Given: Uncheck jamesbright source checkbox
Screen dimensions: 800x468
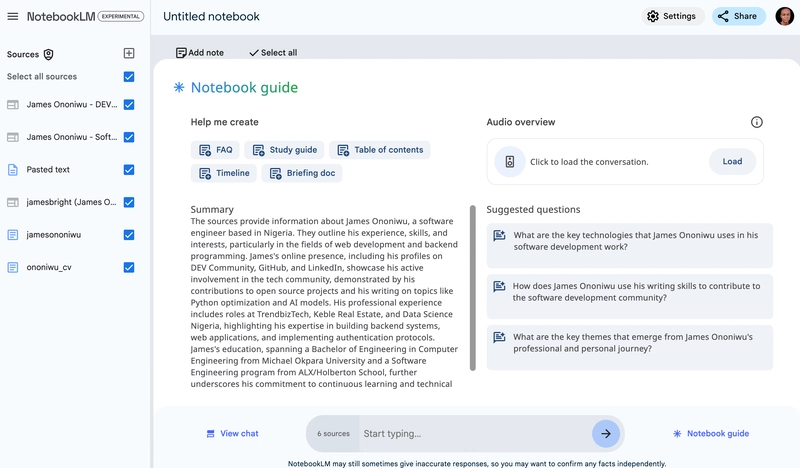Looking at the screenshot, I should click(129, 202).
